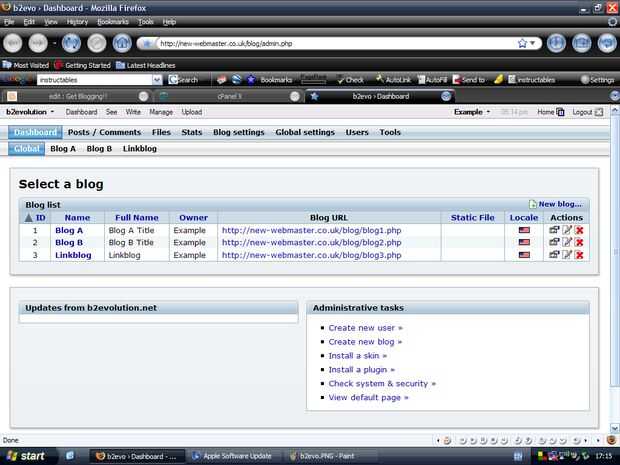The height and width of the screenshot is (465, 620).
Task: Switch to the Posts / Comments tab
Action: (104, 132)
